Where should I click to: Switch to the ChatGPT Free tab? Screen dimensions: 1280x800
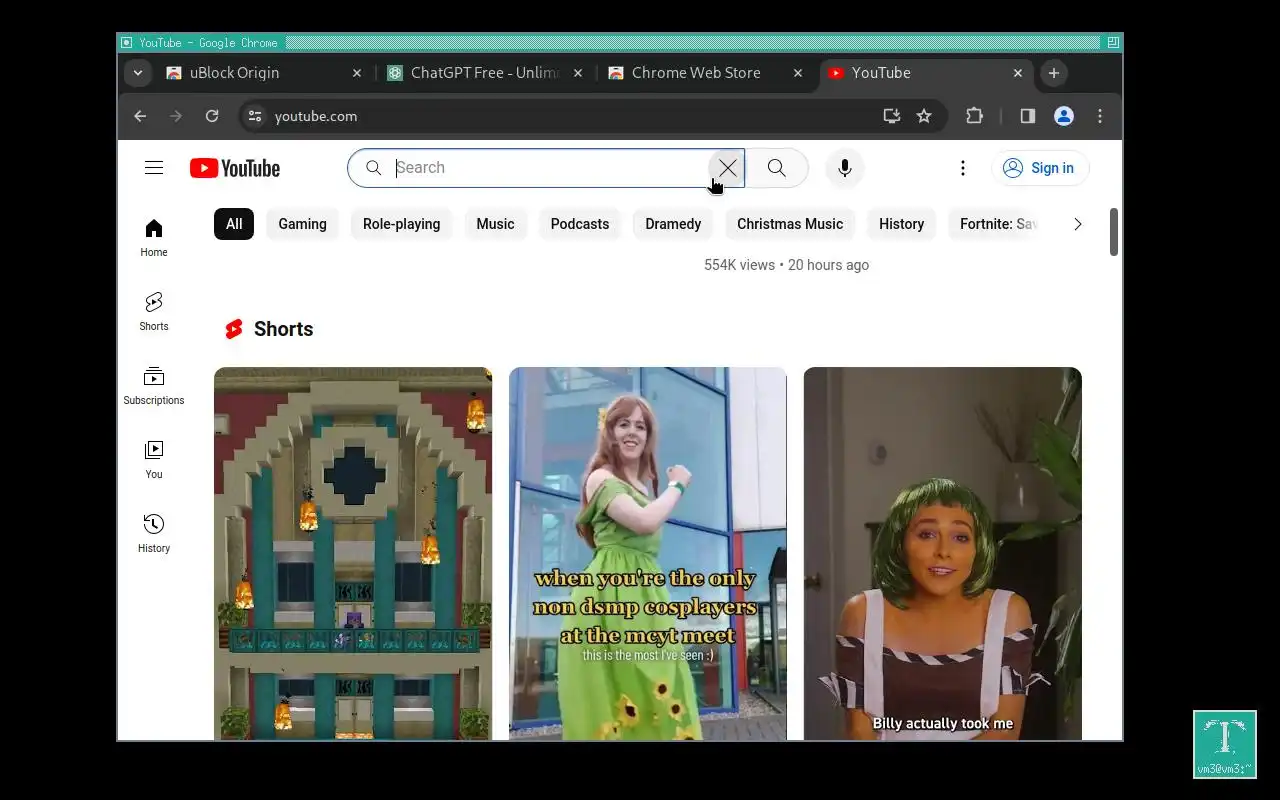click(x=486, y=73)
